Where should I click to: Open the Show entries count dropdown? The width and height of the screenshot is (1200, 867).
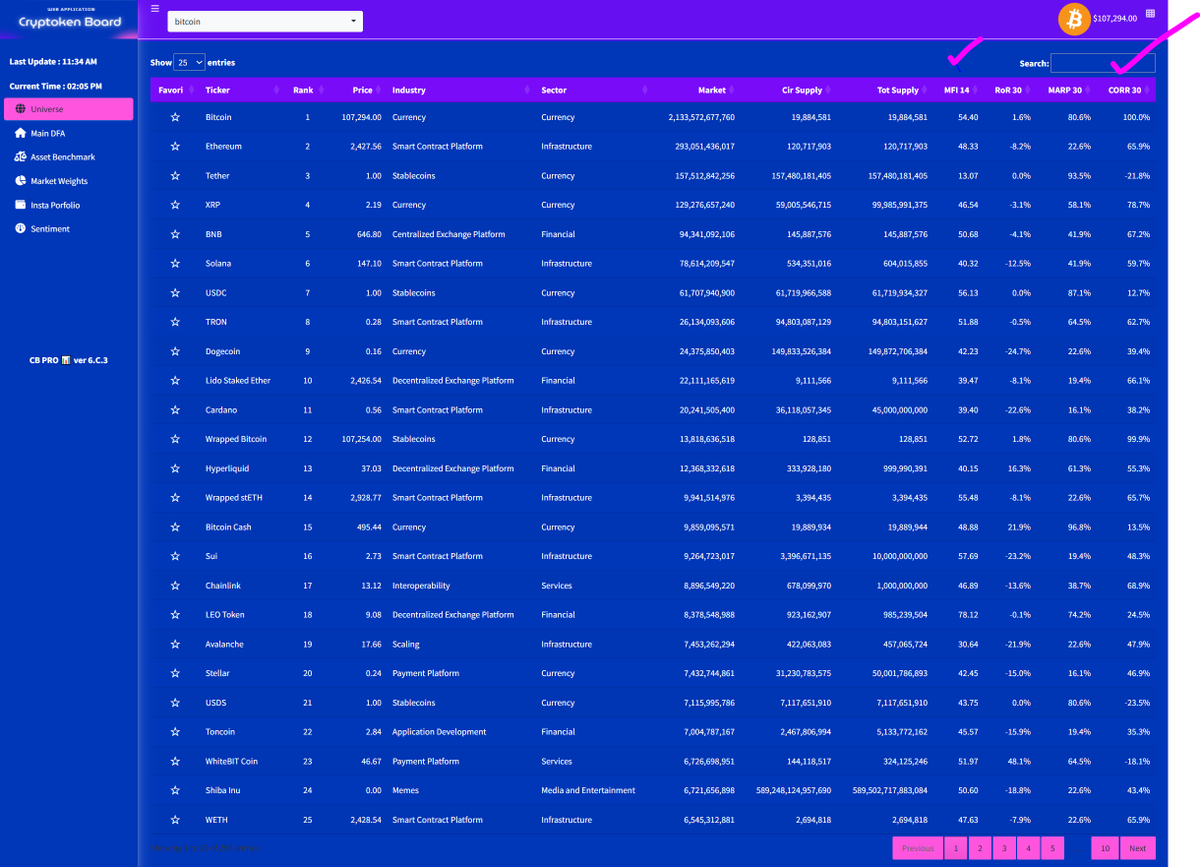[189, 62]
